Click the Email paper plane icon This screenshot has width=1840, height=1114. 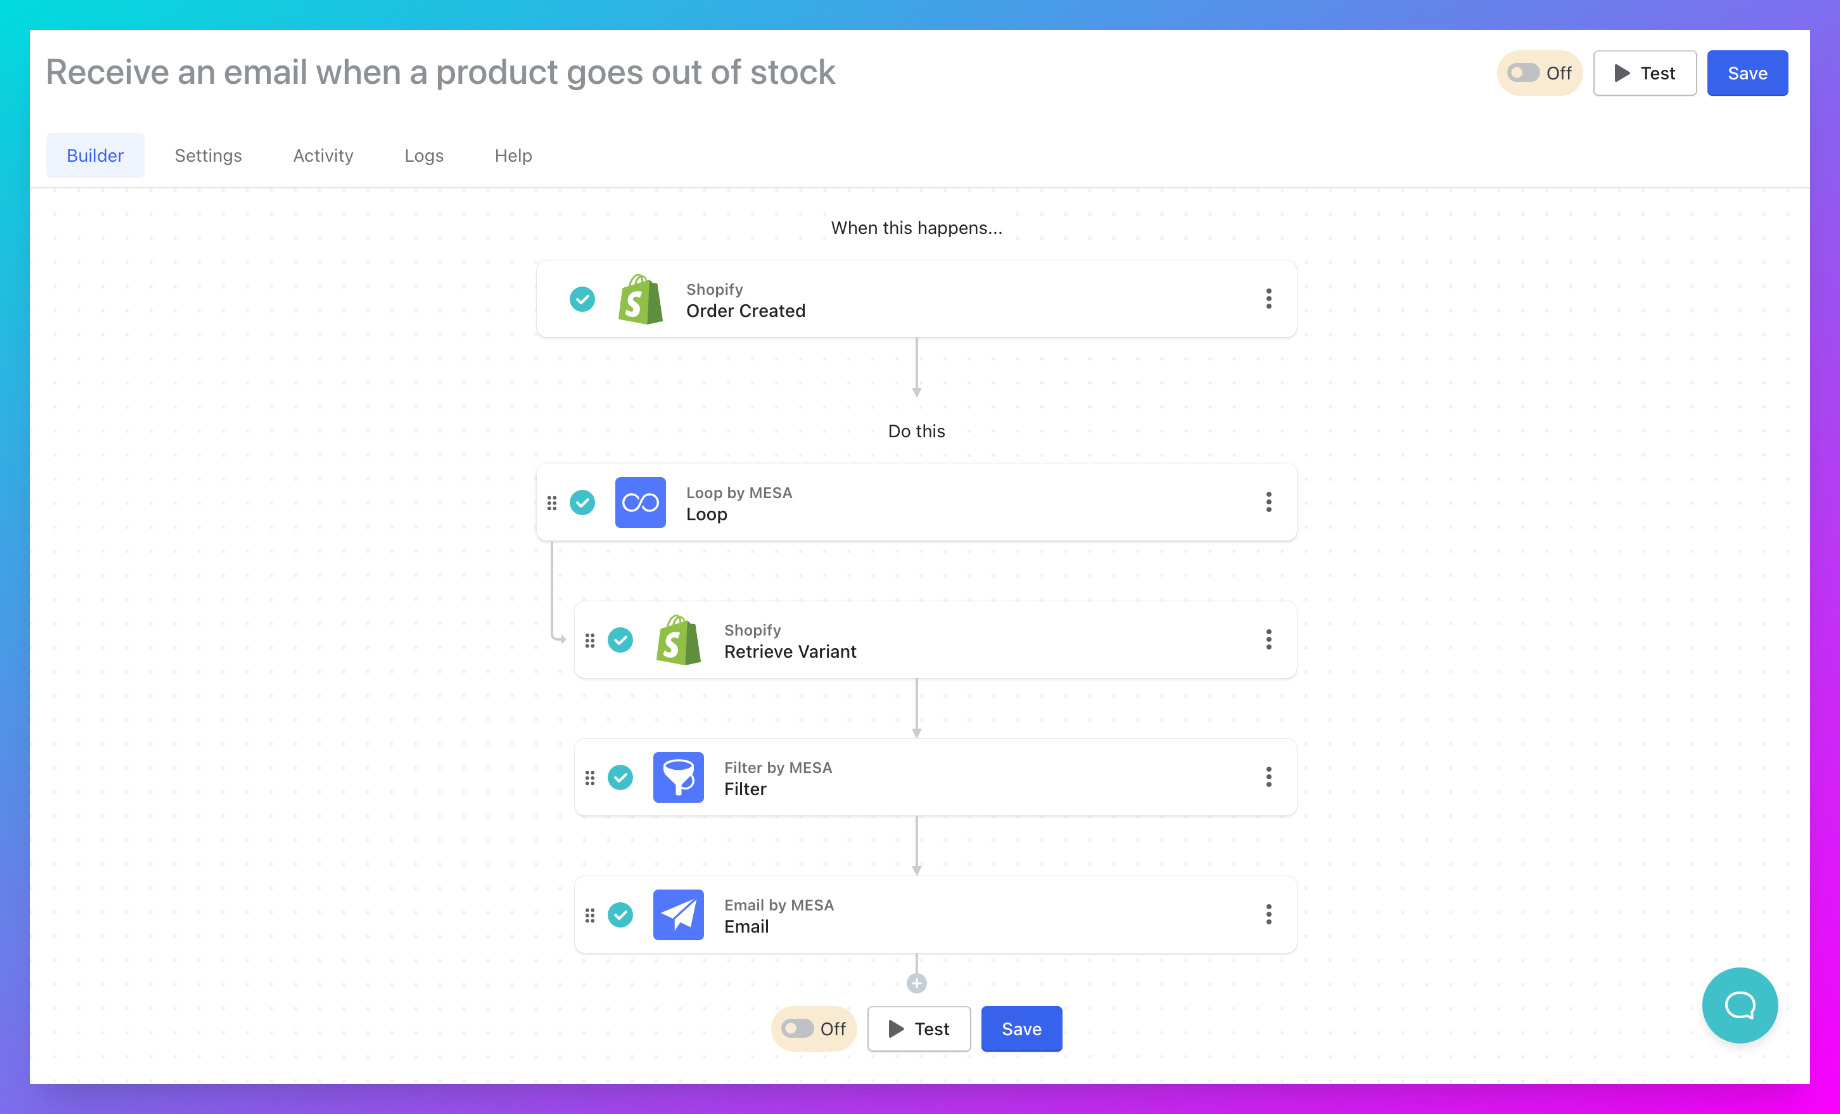[678, 914]
